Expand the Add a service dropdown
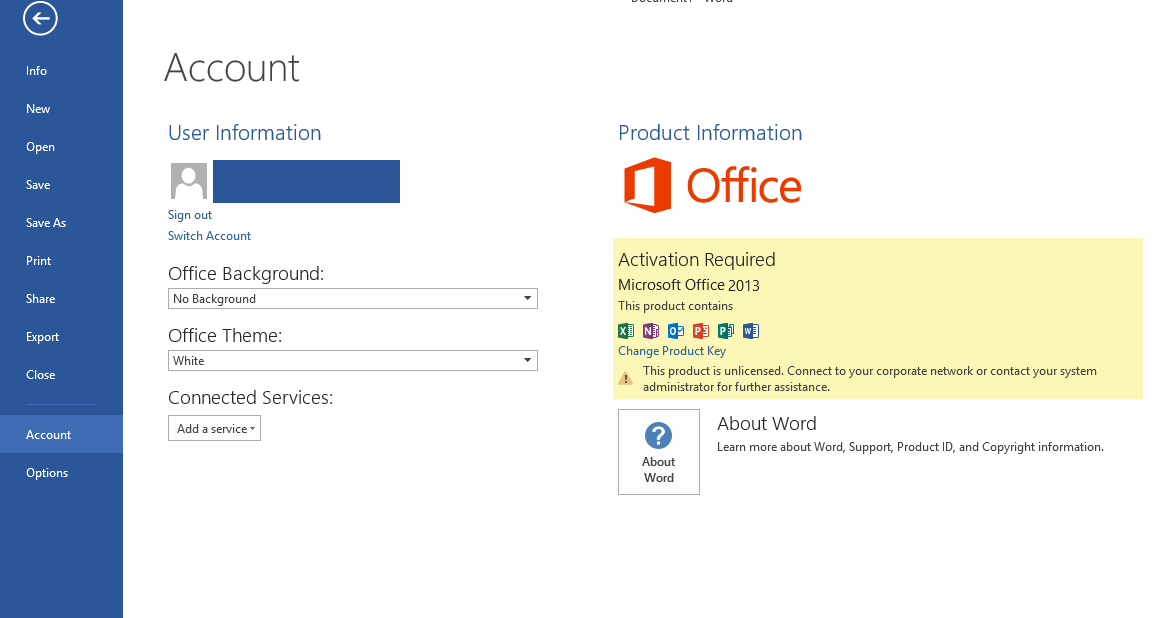1175x618 pixels. (214, 428)
